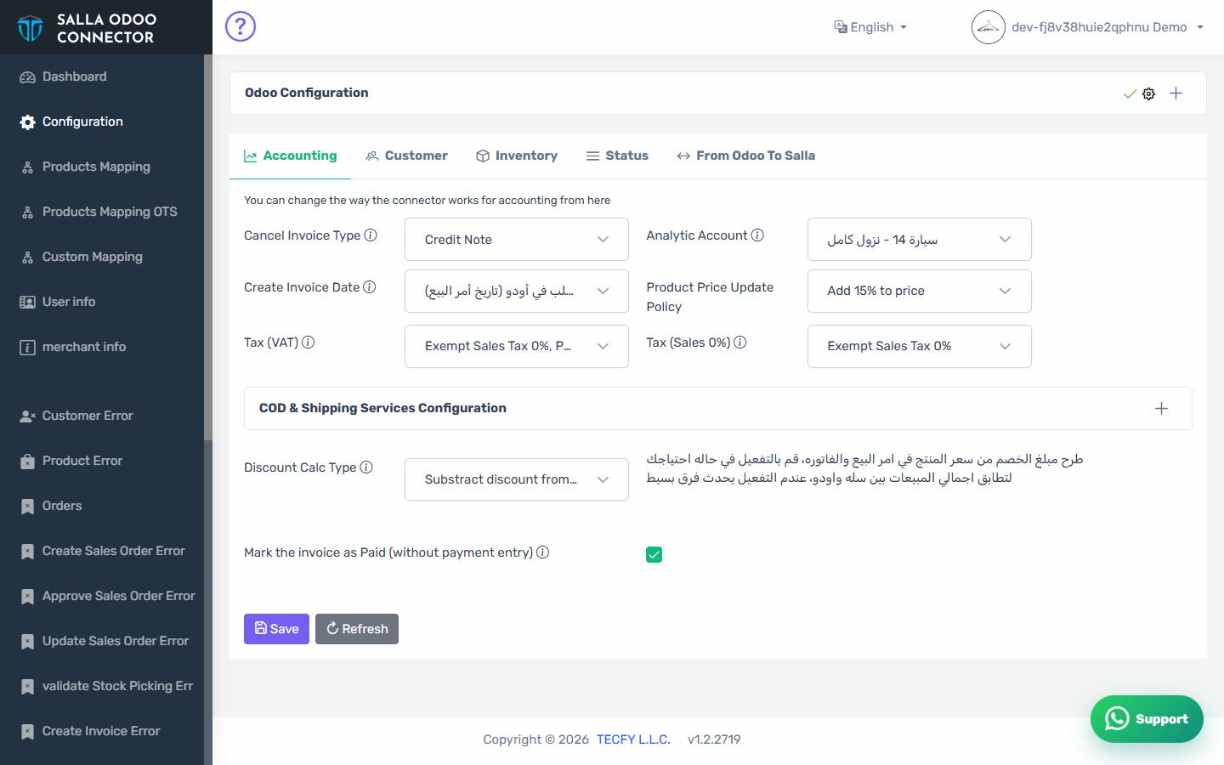Screen dimensions: 1224x765
Task: Open the TECFY L.L.C. link
Action: (x=635, y=740)
